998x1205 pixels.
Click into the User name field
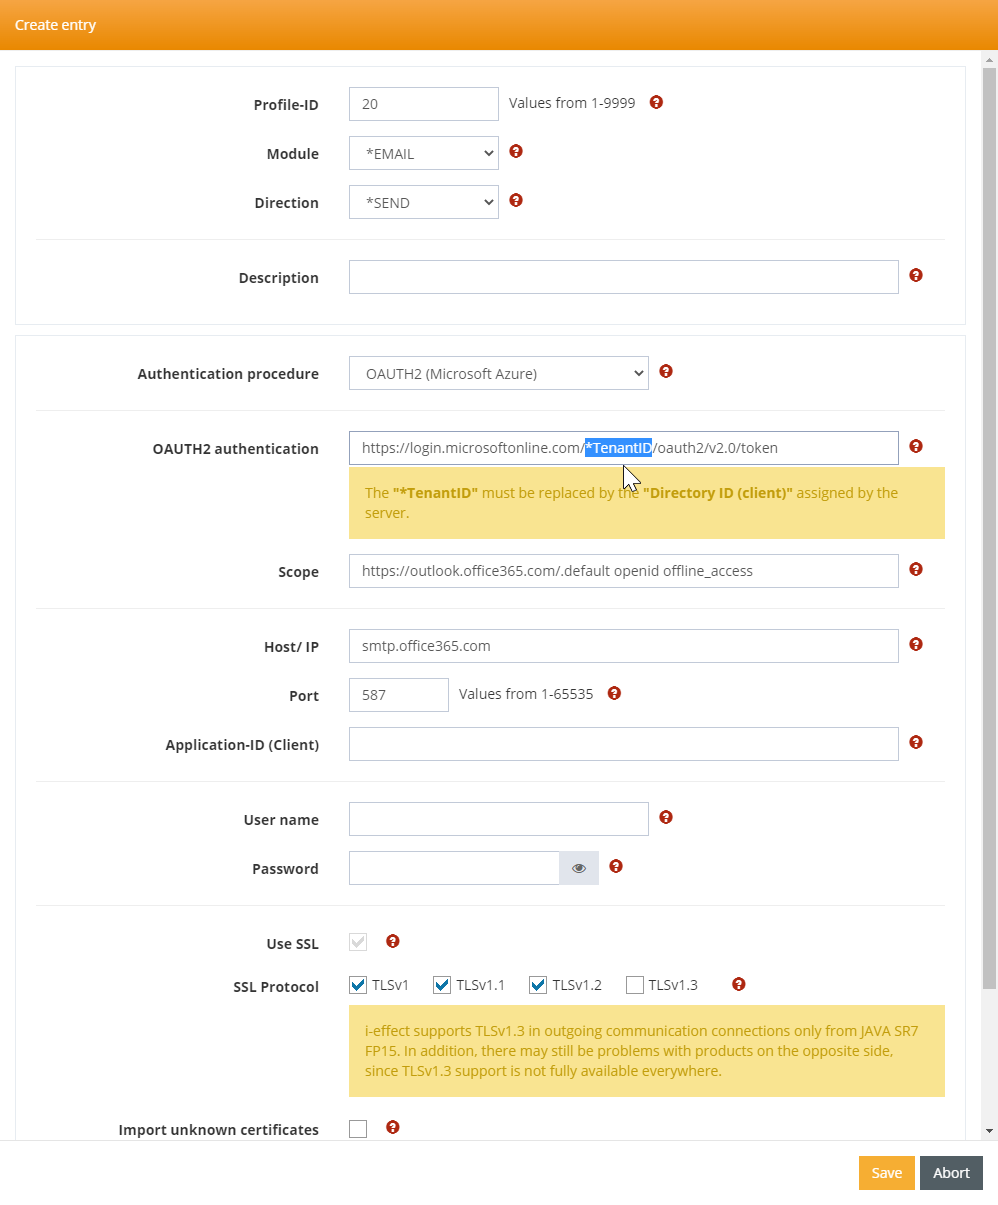pyautogui.click(x=499, y=819)
